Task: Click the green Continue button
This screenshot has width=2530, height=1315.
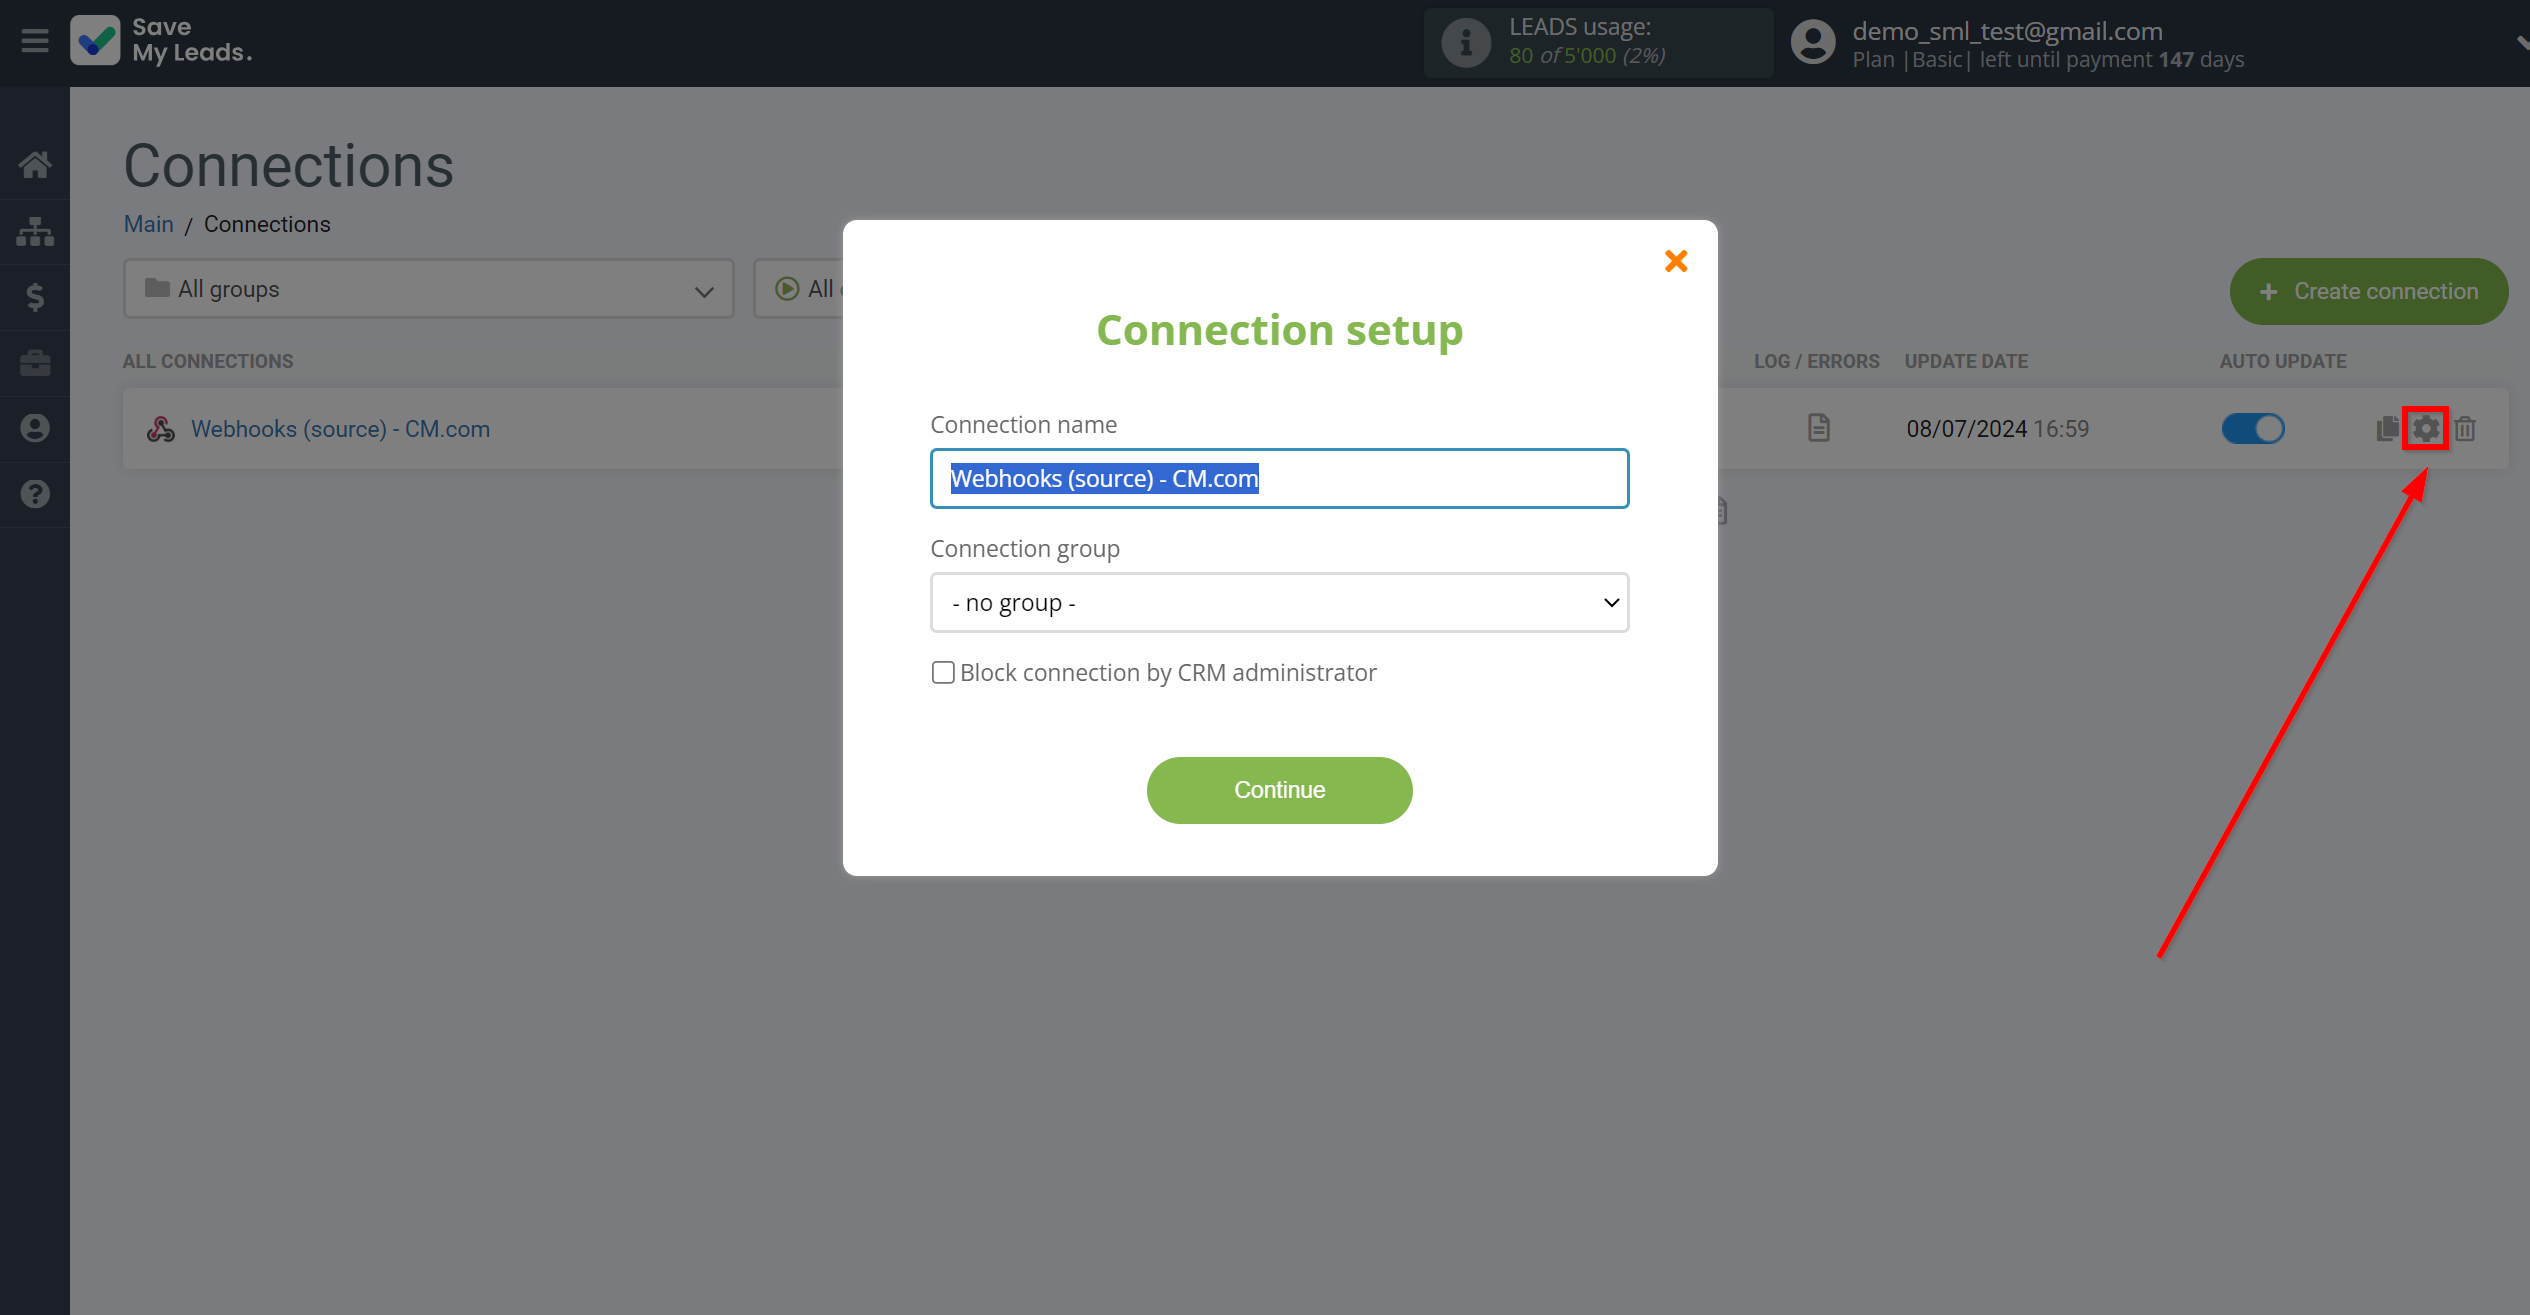Action: point(1280,788)
